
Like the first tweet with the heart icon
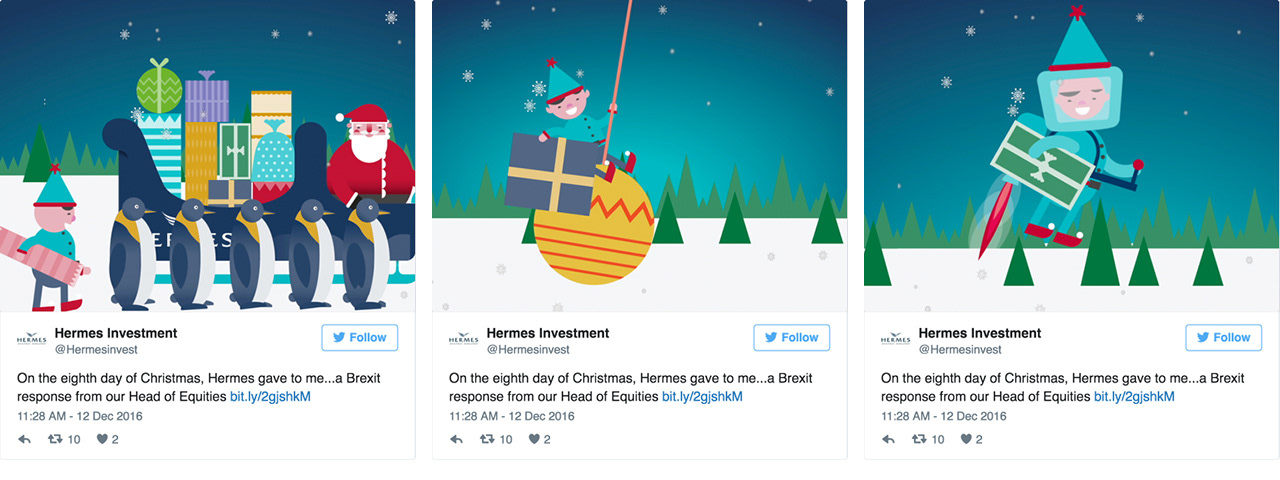coord(102,439)
